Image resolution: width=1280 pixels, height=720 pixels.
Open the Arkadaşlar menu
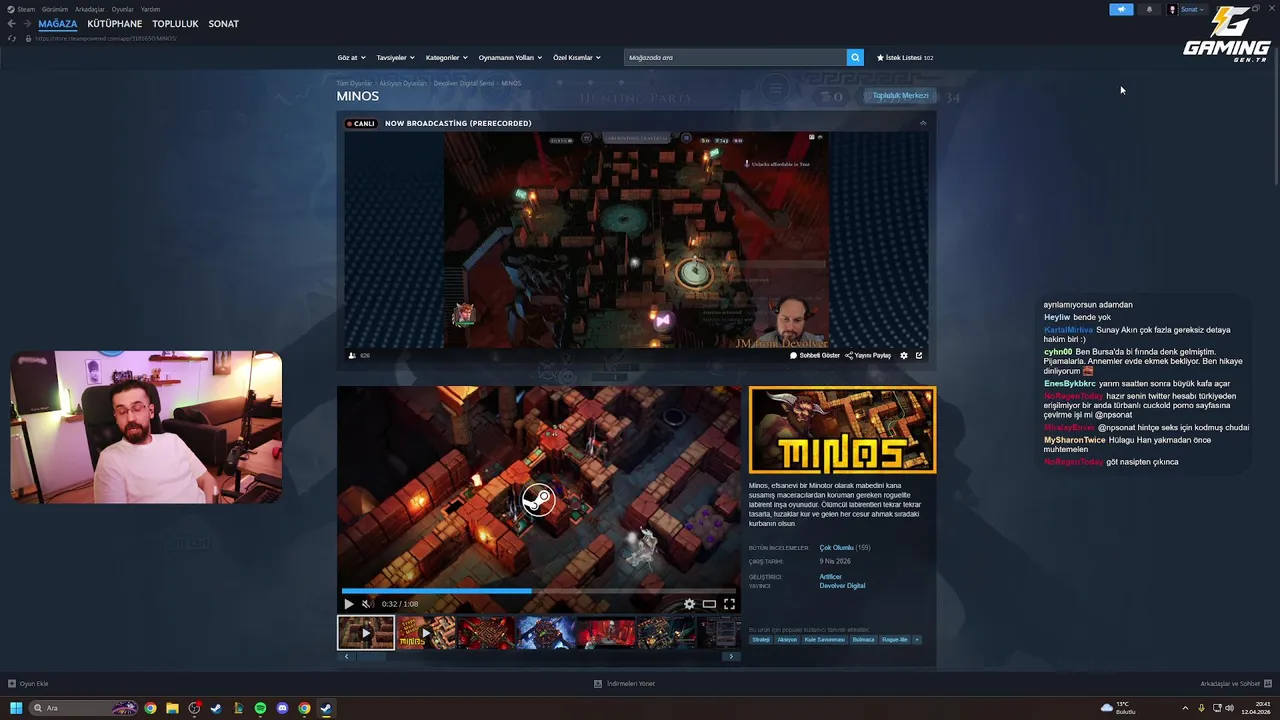click(90, 9)
